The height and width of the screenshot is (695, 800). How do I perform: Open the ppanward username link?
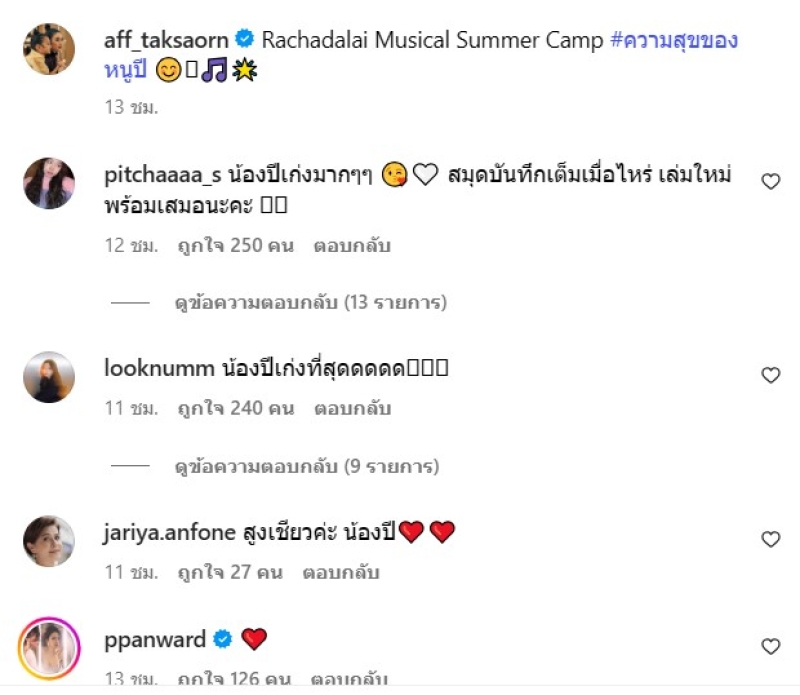(155, 640)
